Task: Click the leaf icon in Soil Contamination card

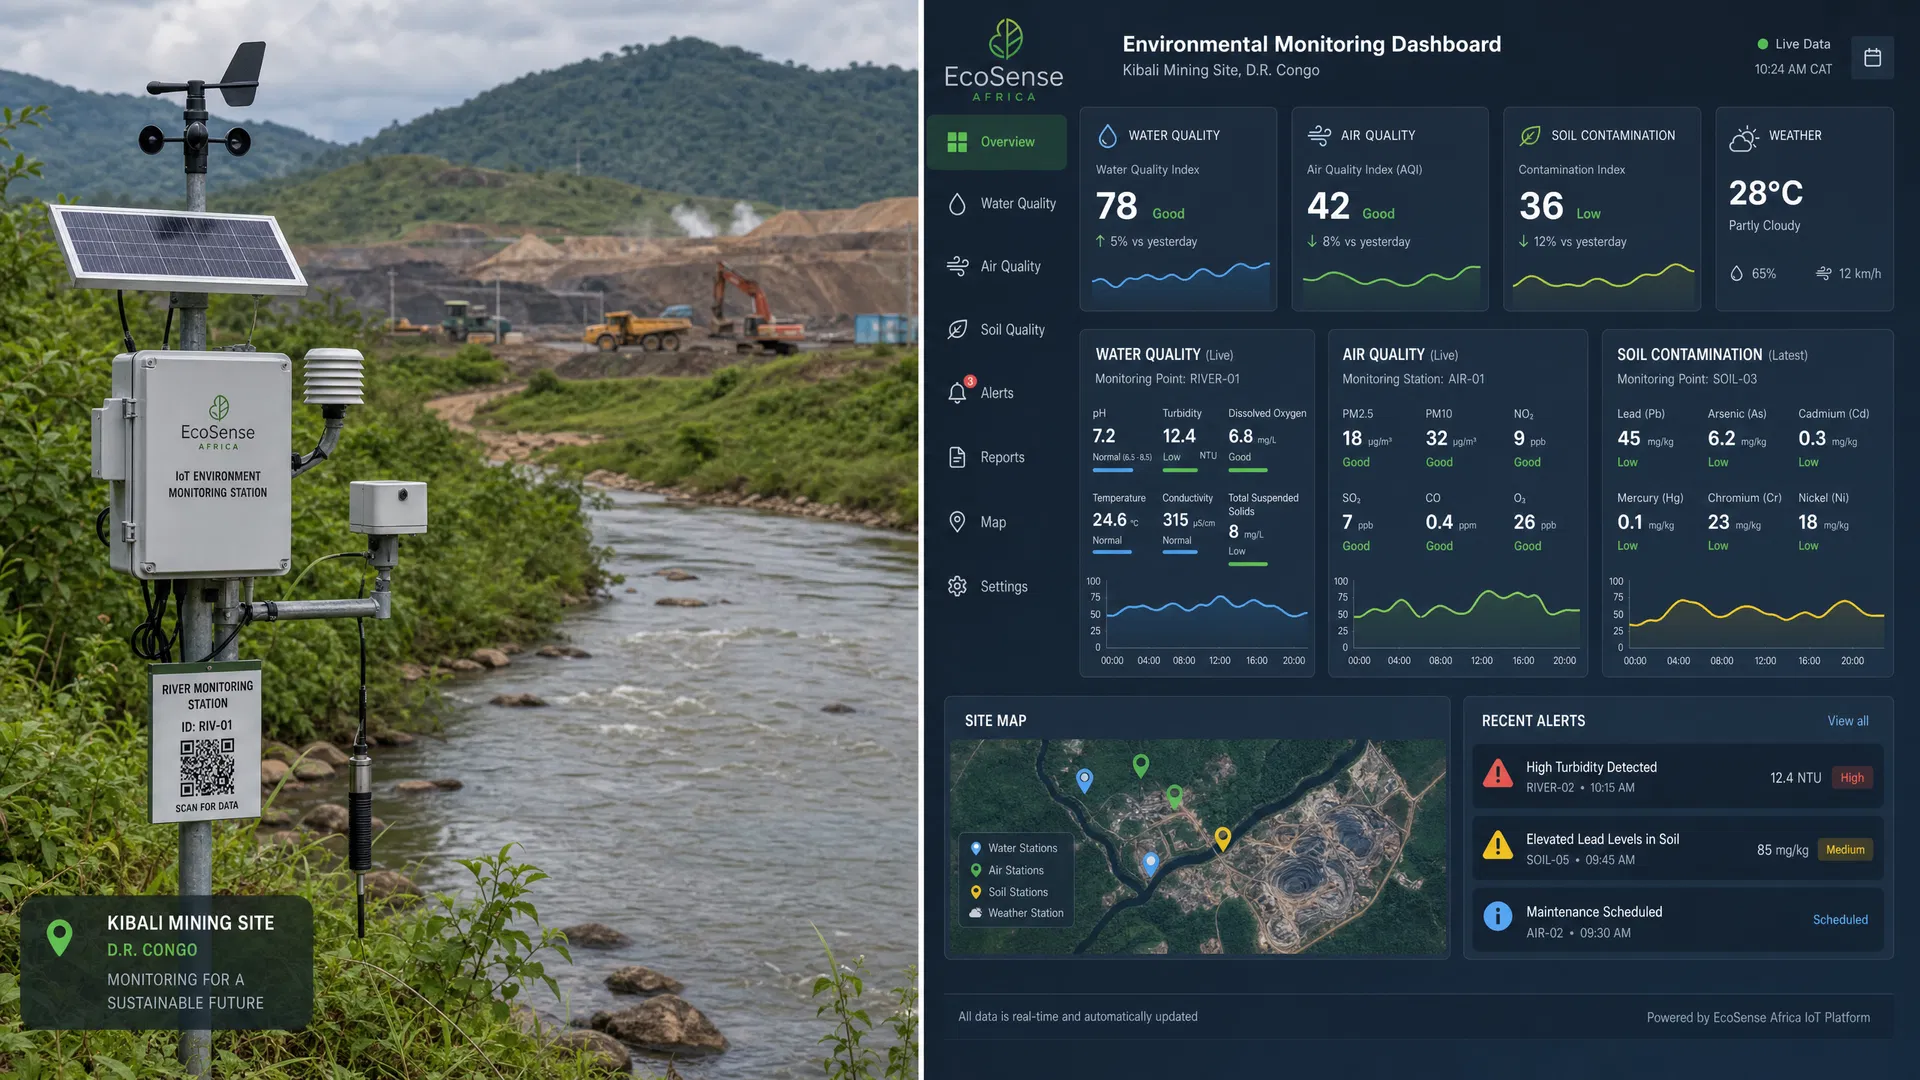Action: point(1530,135)
